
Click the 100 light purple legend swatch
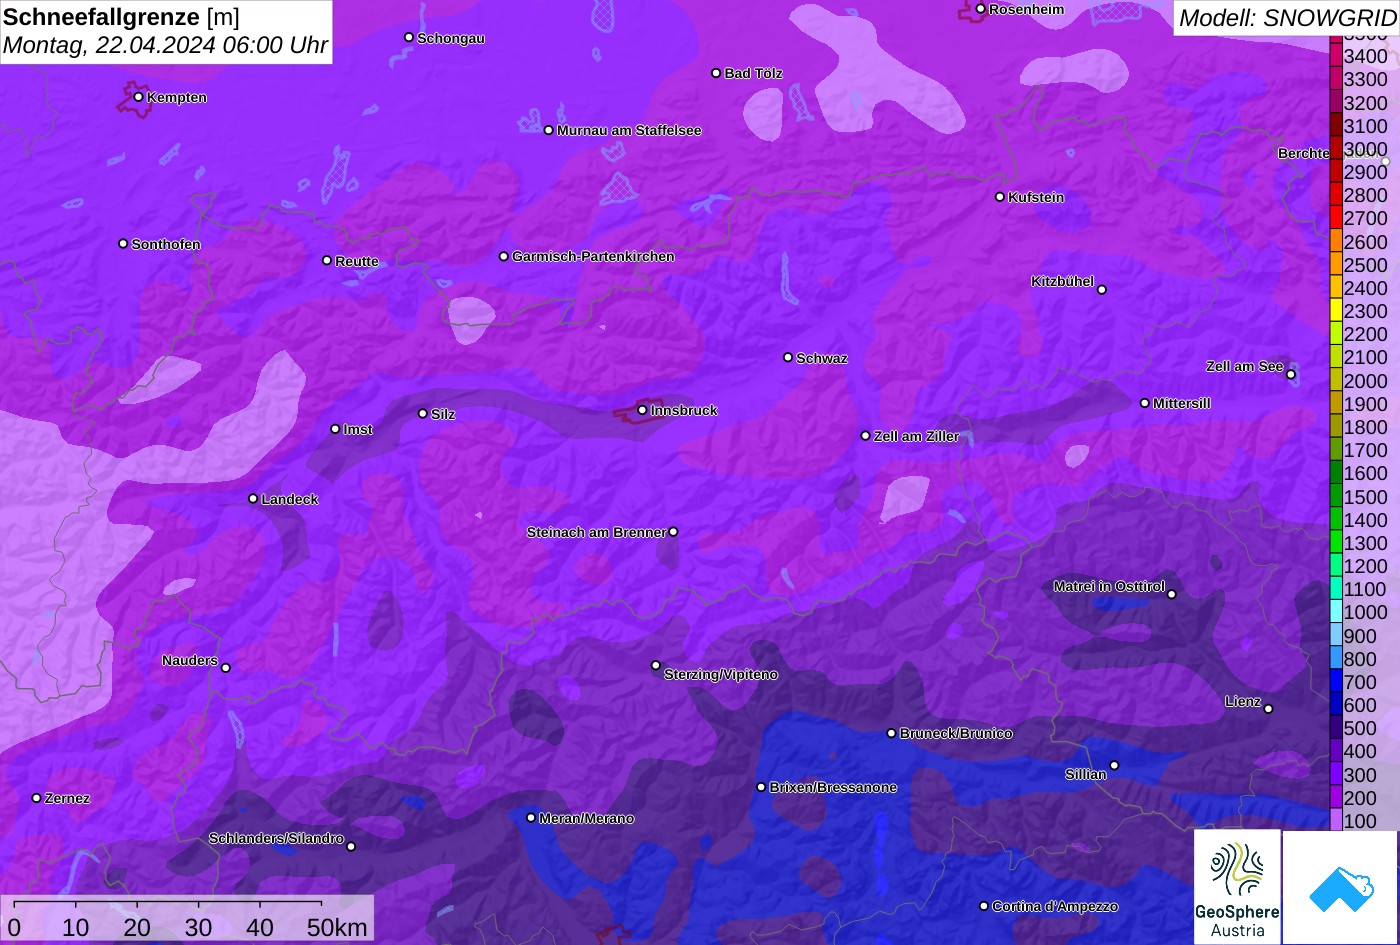(x=1336, y=821)
